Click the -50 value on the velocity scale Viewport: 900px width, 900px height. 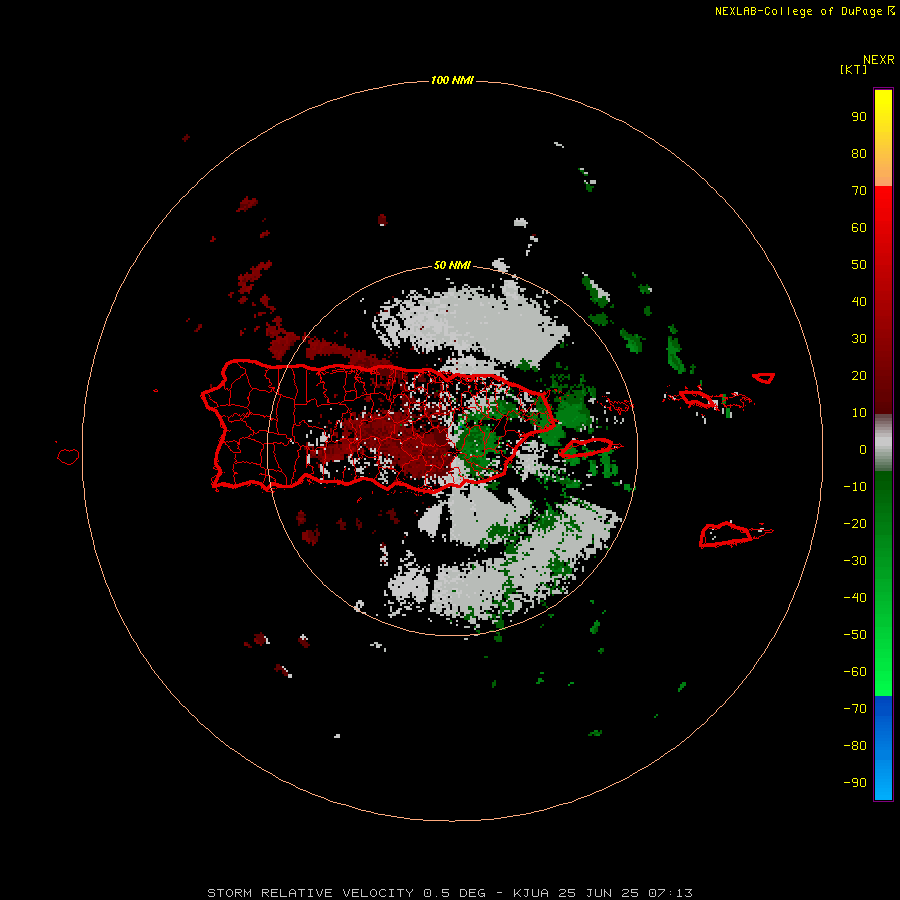855,635
